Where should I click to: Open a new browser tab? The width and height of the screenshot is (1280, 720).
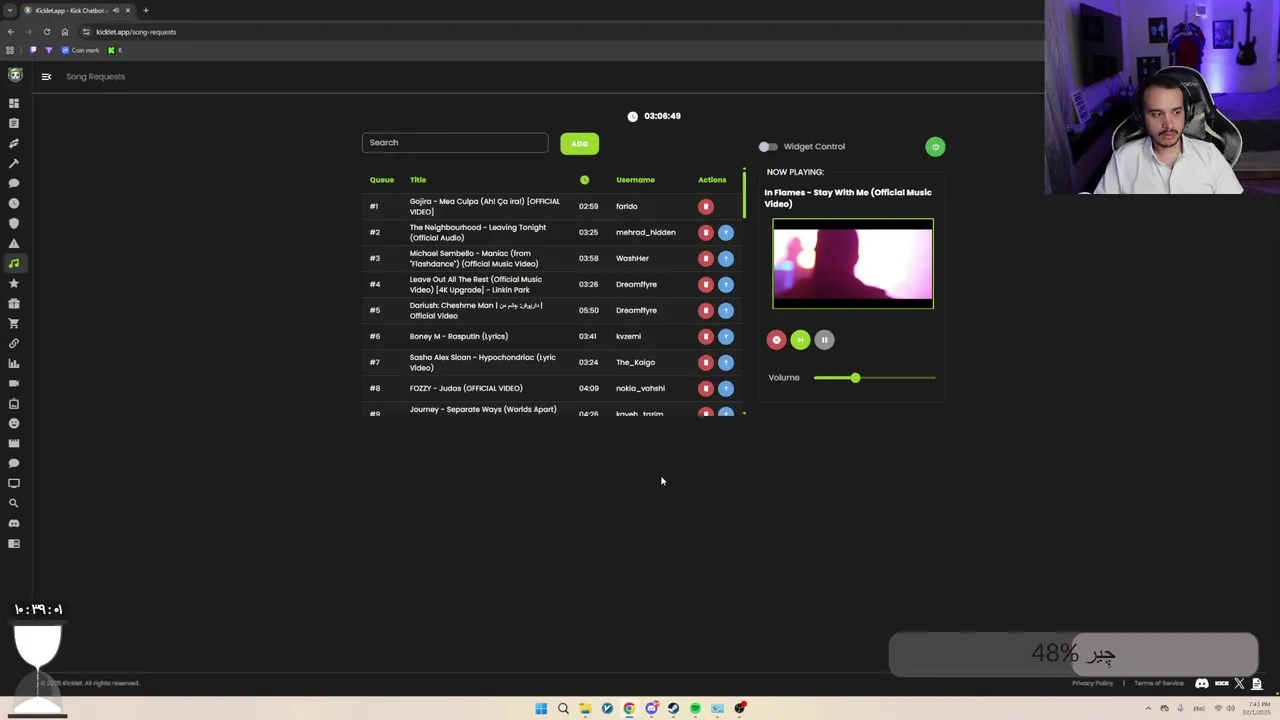146,10
